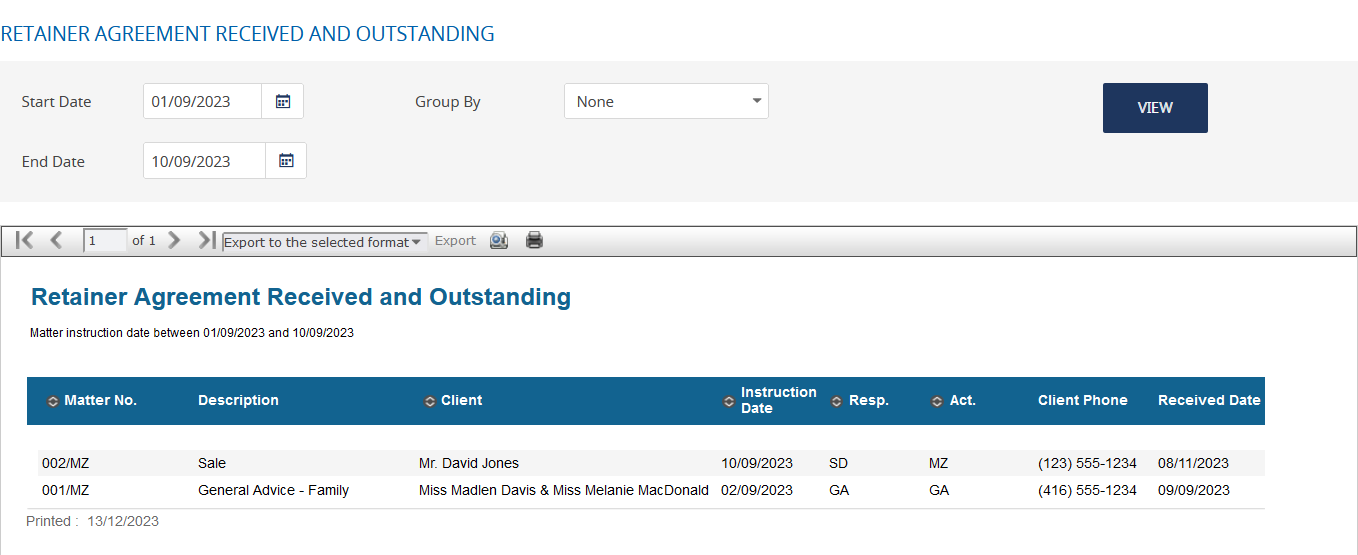Image resolution: width=1358 pixels, height=555 pixels.
Task: Sort by Client column
Action: [430, 401]
